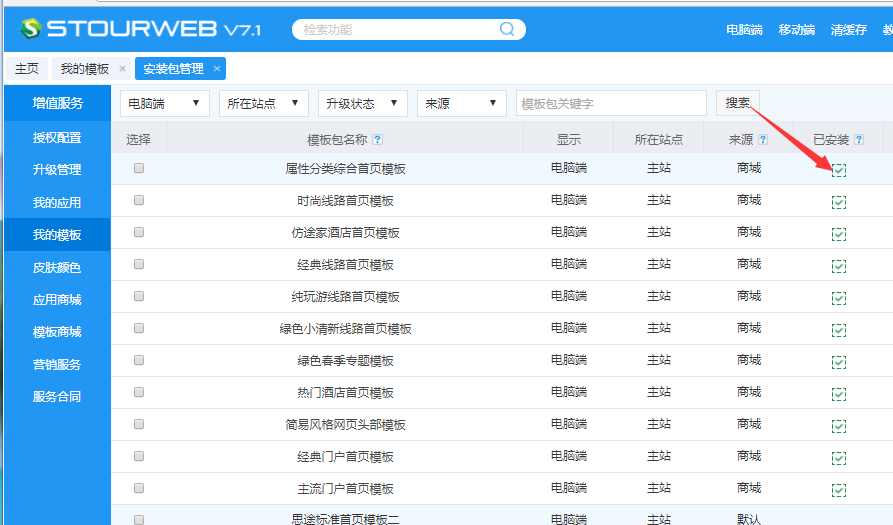
Task: Click help icon next to 来源 column header
Action: point(763,140)
